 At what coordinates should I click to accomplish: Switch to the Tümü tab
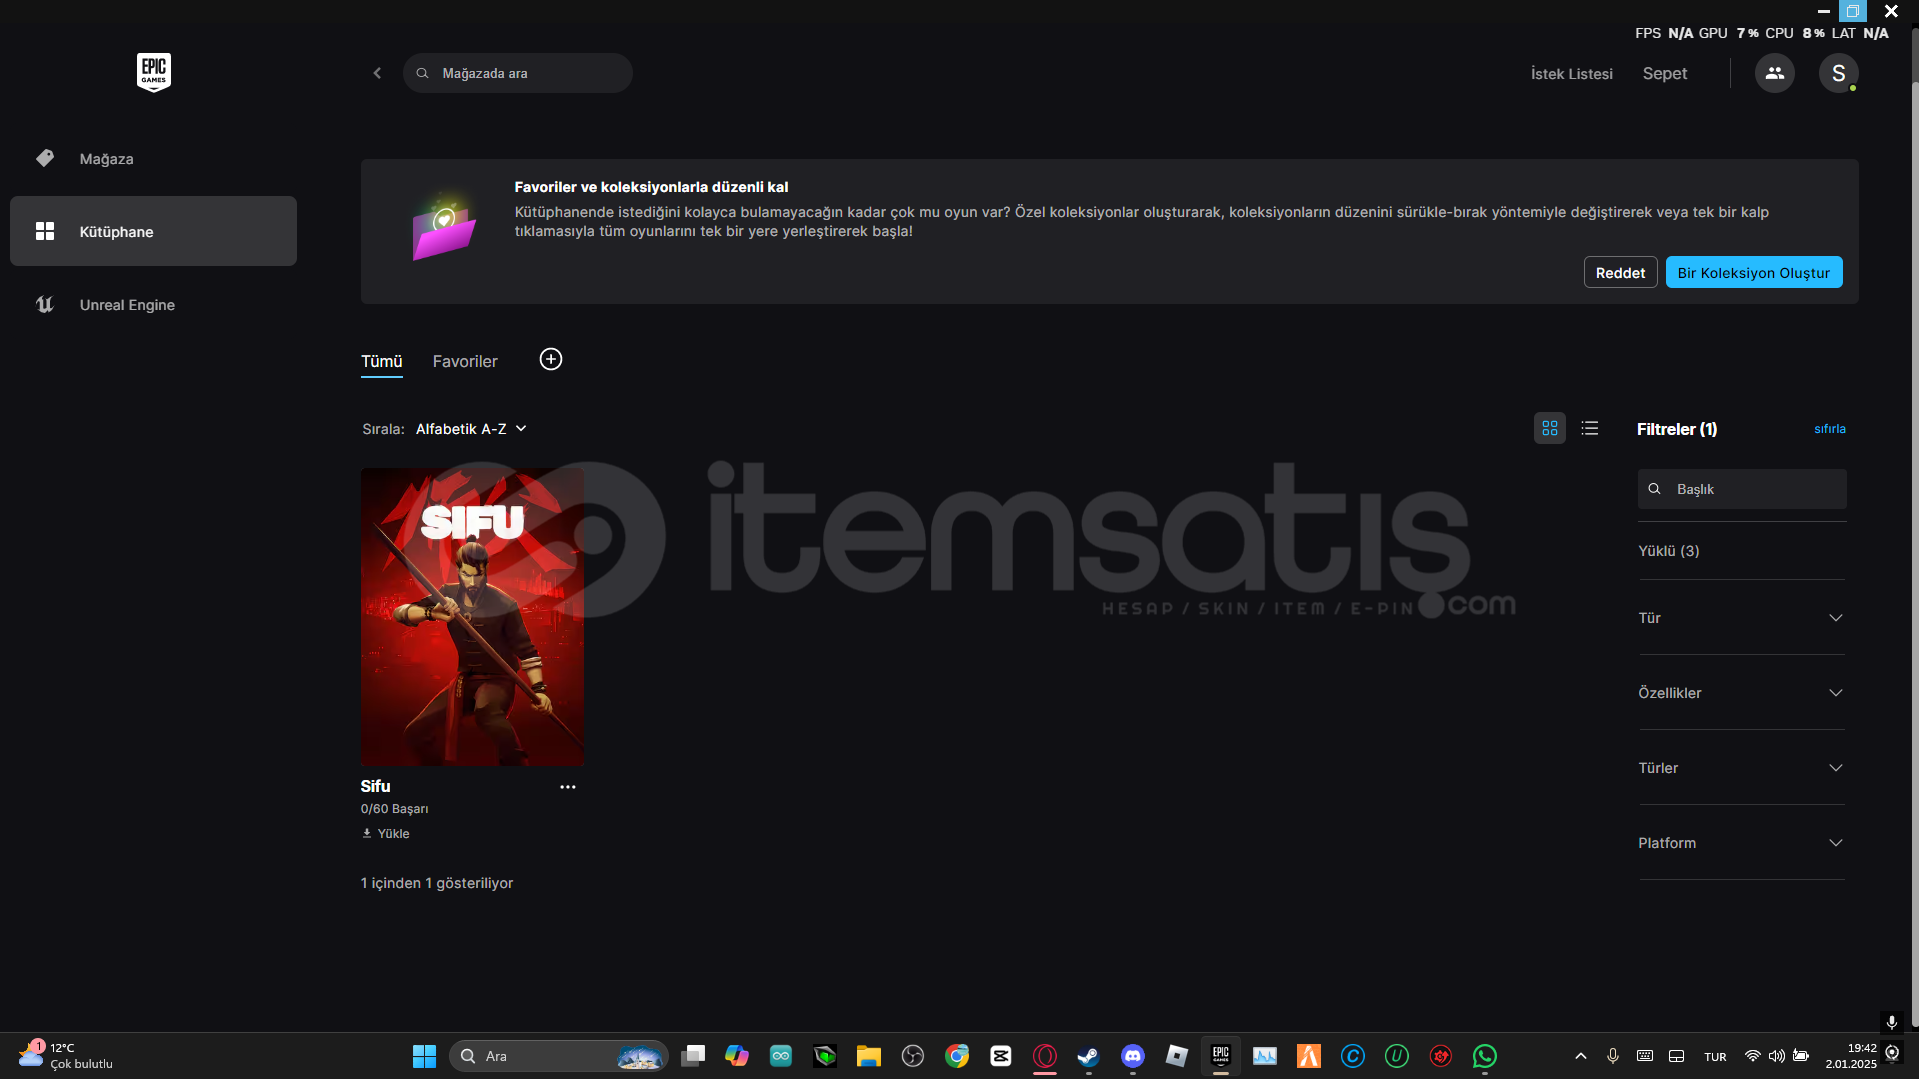pyautogui.click(x=381, y=361)
